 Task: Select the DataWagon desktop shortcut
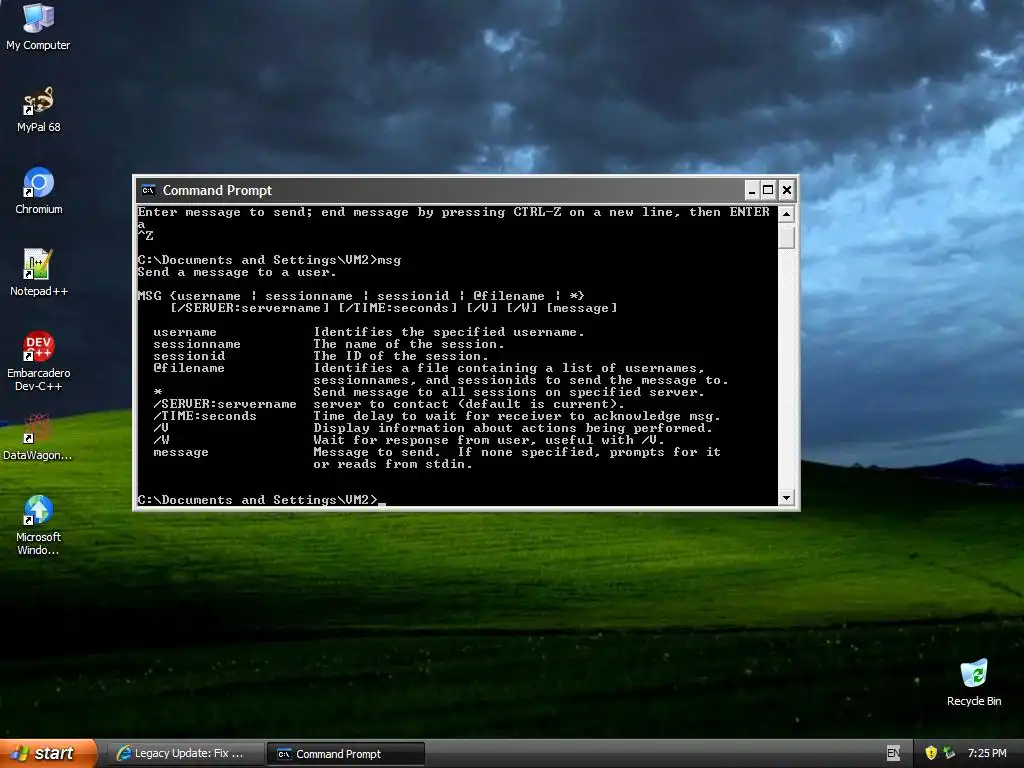[x=38, y=438]
